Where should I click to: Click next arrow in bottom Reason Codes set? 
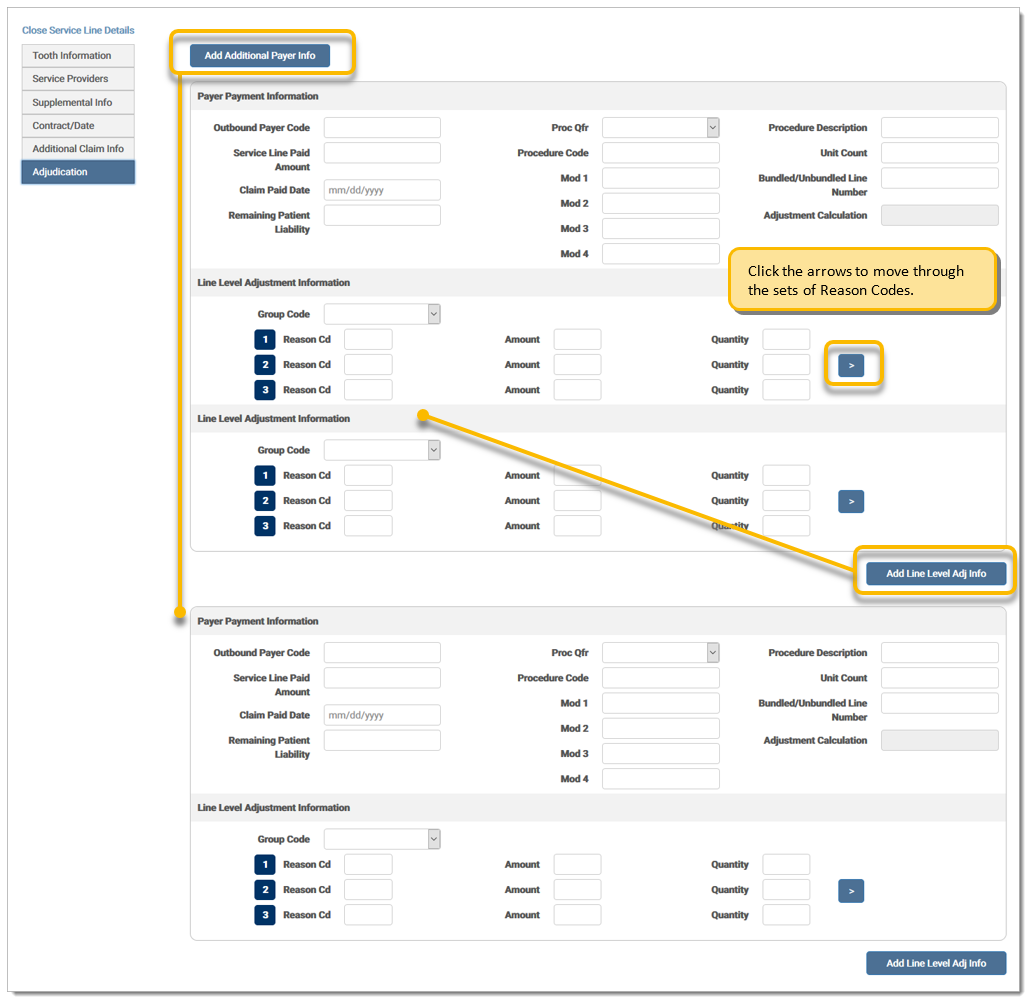851,891
